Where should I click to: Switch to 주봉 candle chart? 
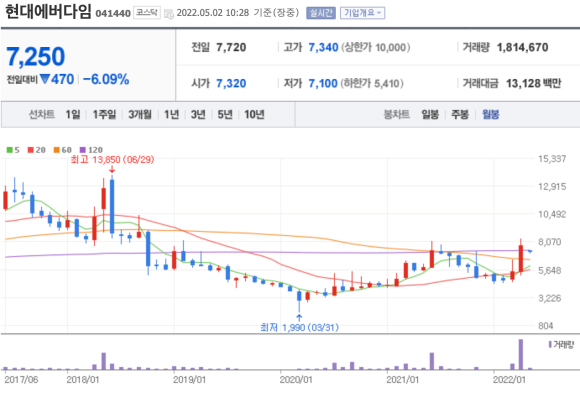tap(460, 114)
